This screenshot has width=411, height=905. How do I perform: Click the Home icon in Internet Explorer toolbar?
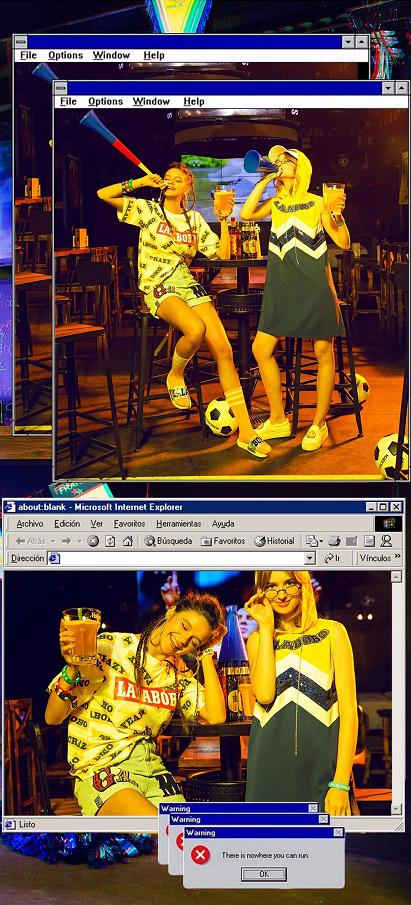(x=128, y=541)
